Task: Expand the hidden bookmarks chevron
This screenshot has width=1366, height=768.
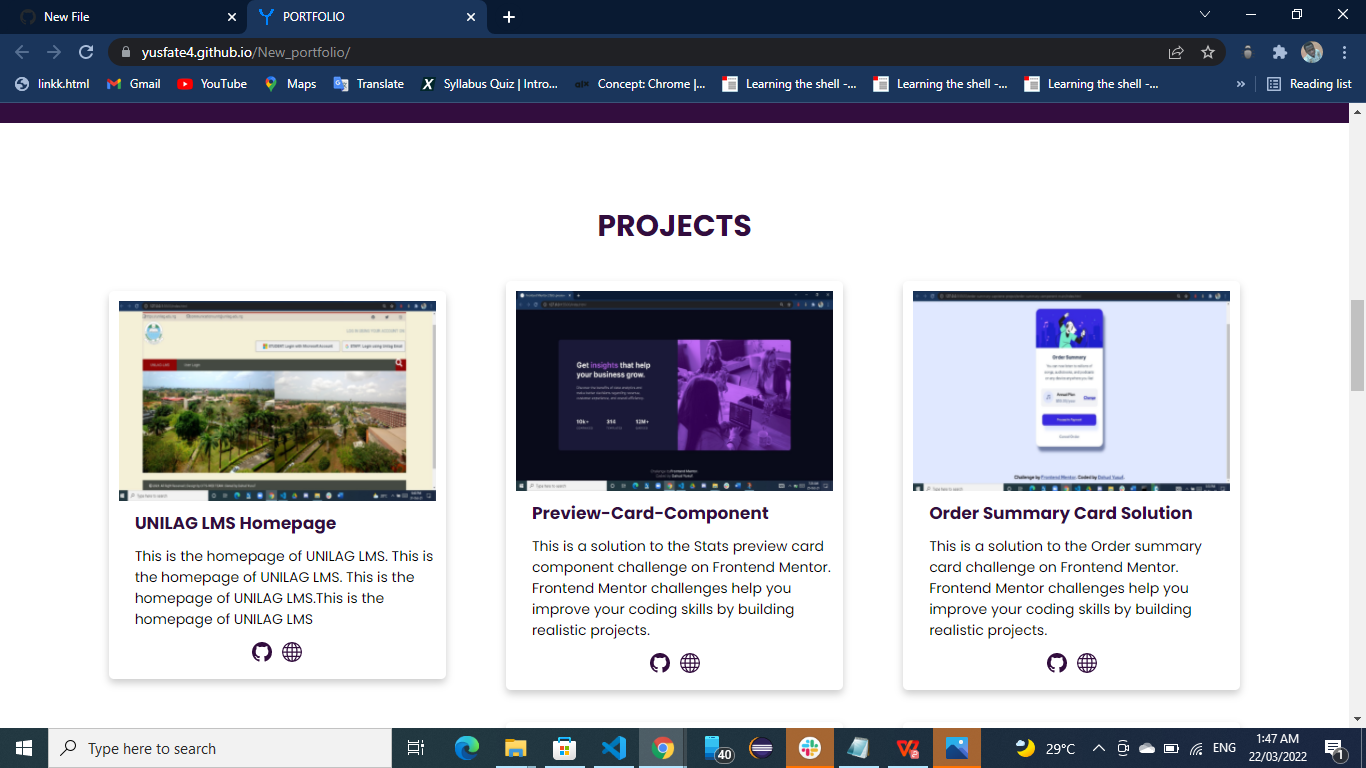Action: pyautogui.click(x=1241, y=84)
